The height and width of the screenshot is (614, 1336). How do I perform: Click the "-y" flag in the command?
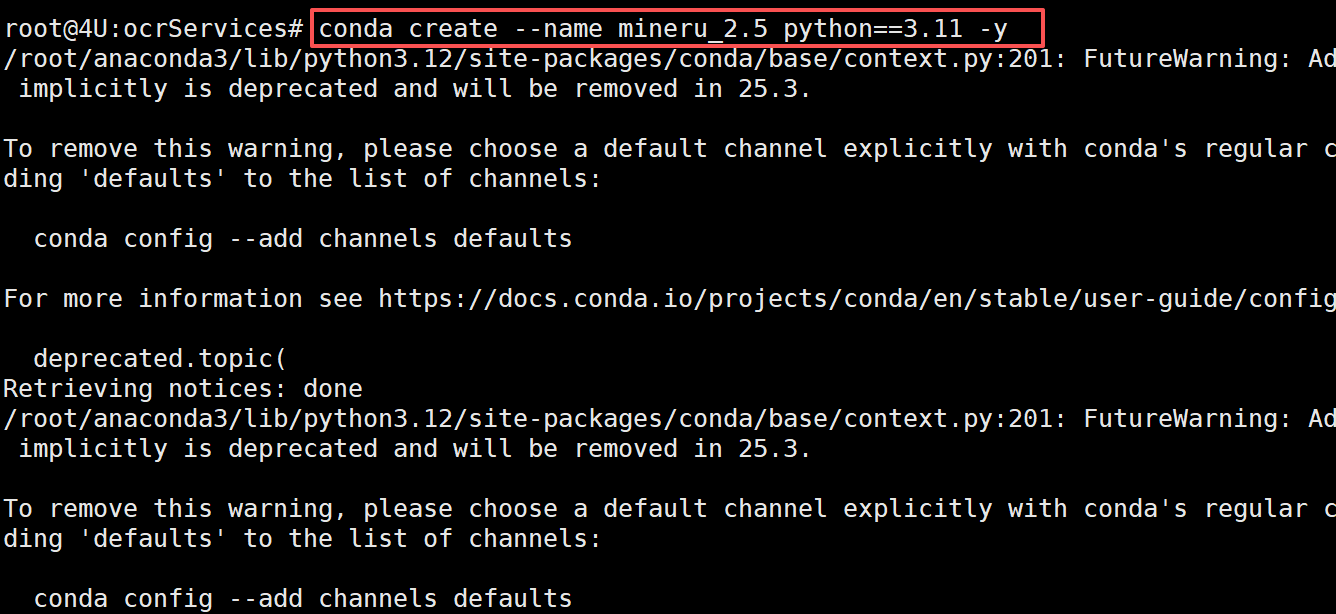coord(993,28)
